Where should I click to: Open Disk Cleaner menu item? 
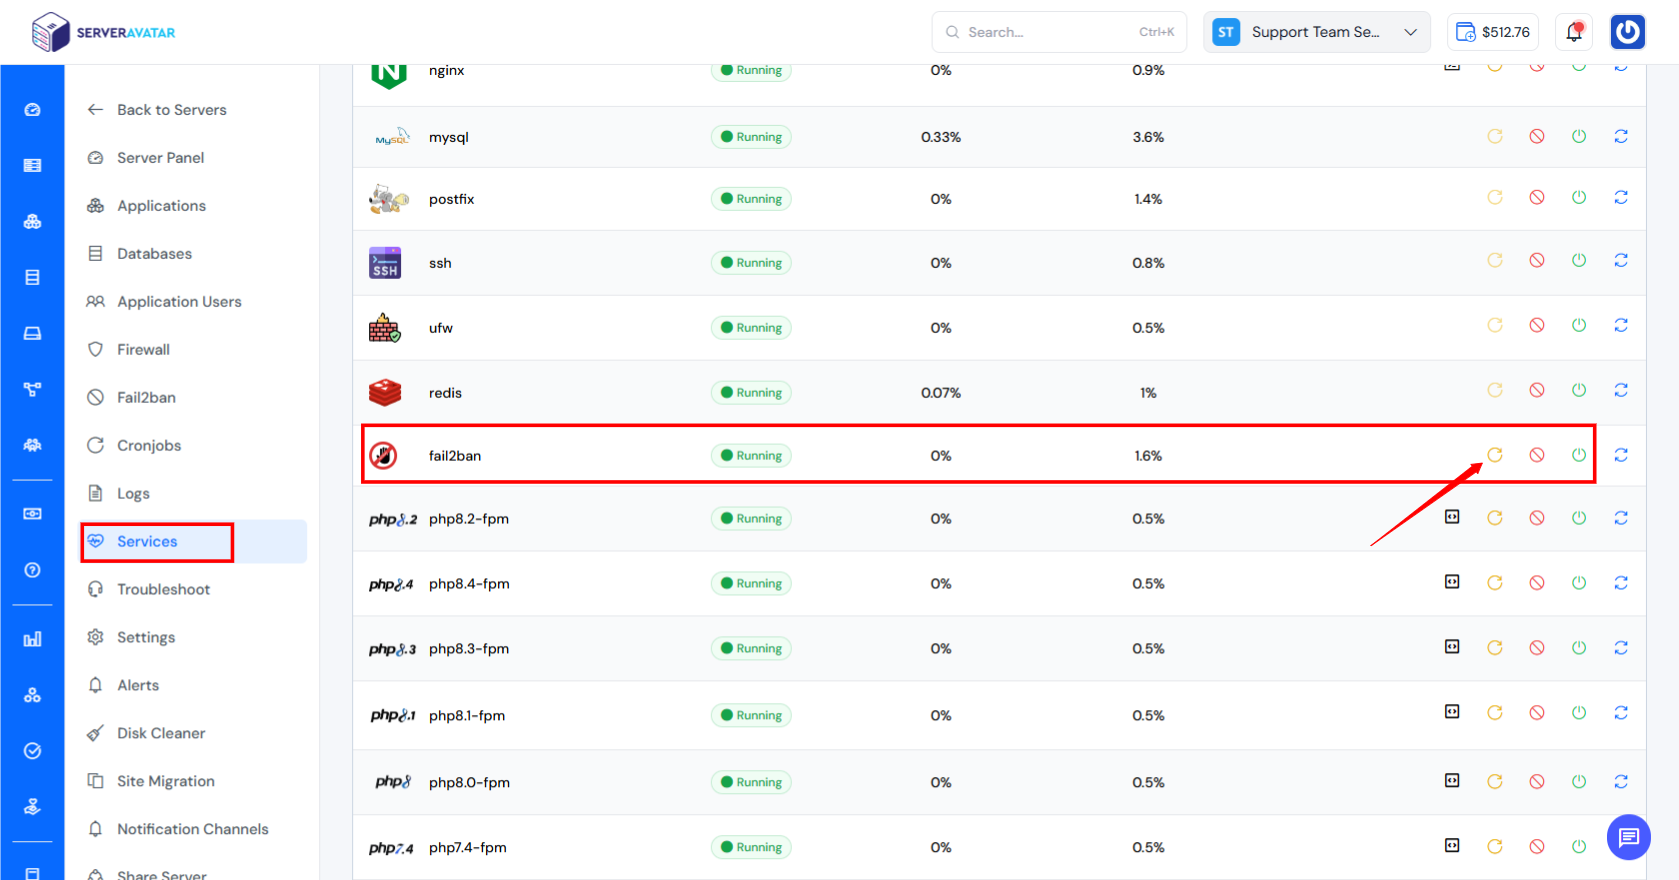[x=146, y=734]
